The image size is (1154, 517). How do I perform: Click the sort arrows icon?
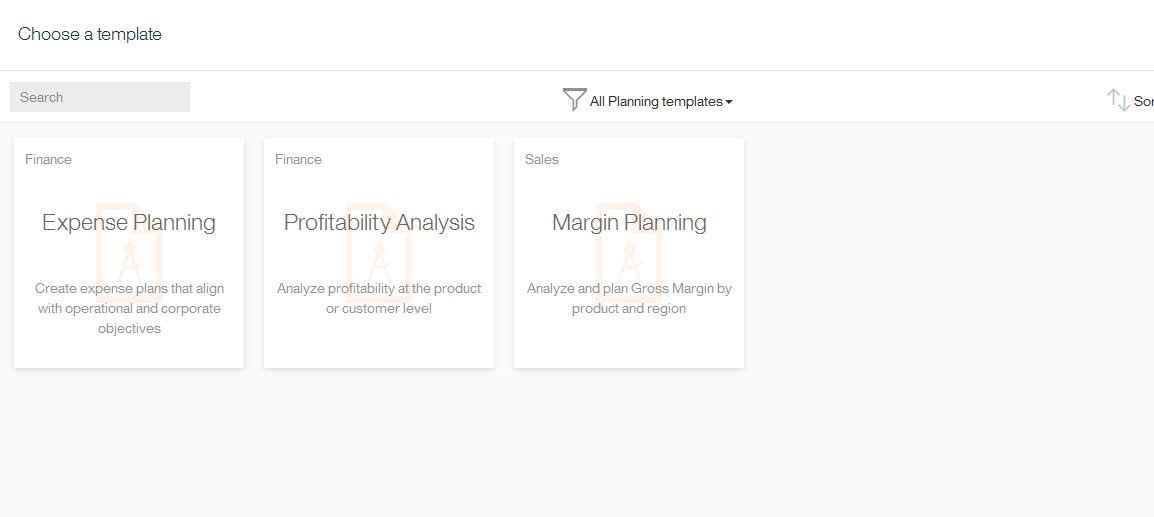tap(1118, 100)
